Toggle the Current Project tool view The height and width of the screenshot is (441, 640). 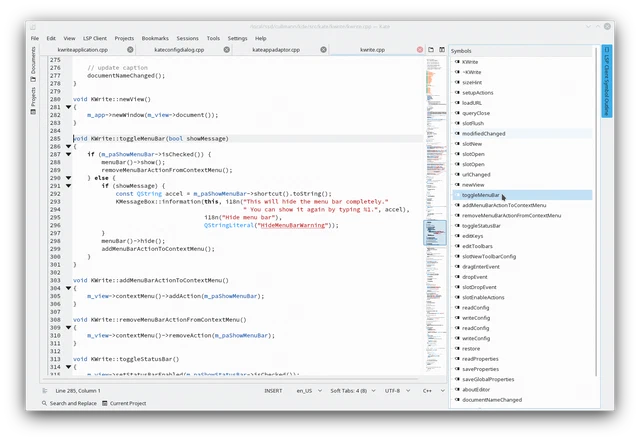(x=124, y=403)
